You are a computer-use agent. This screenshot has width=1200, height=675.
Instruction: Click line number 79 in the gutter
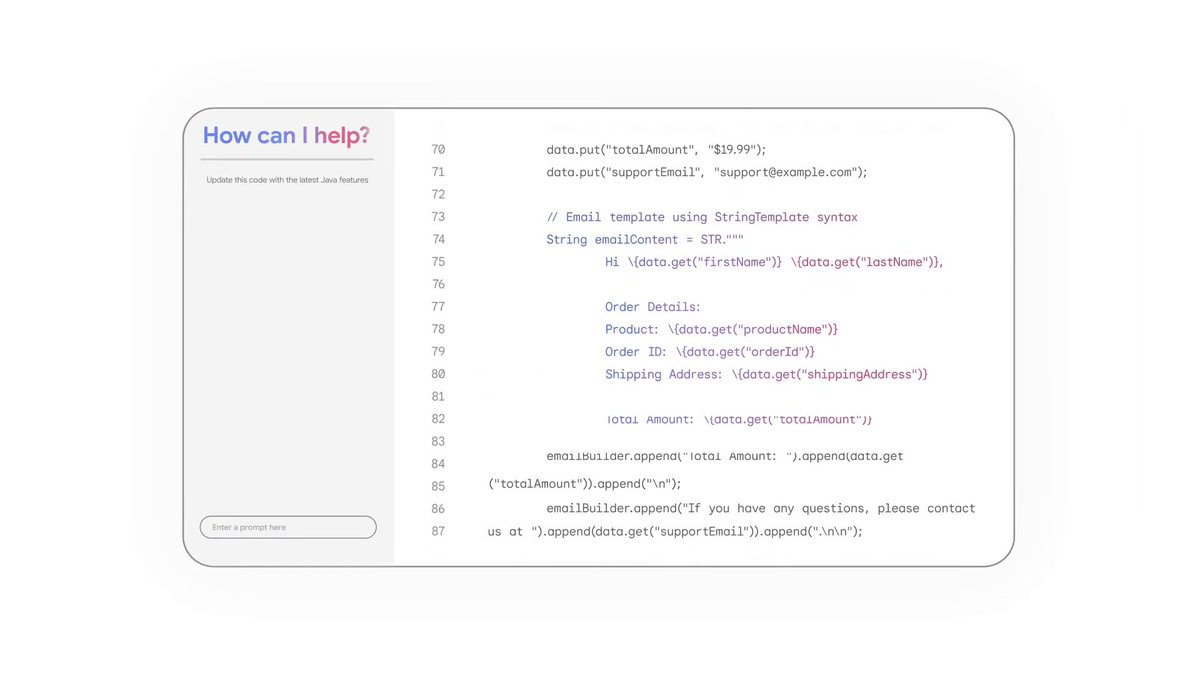coord(438,352)
